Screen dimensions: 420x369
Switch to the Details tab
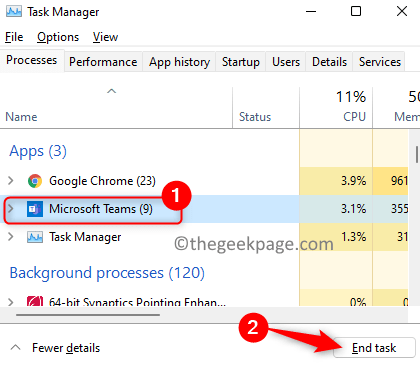pos(329,62)
